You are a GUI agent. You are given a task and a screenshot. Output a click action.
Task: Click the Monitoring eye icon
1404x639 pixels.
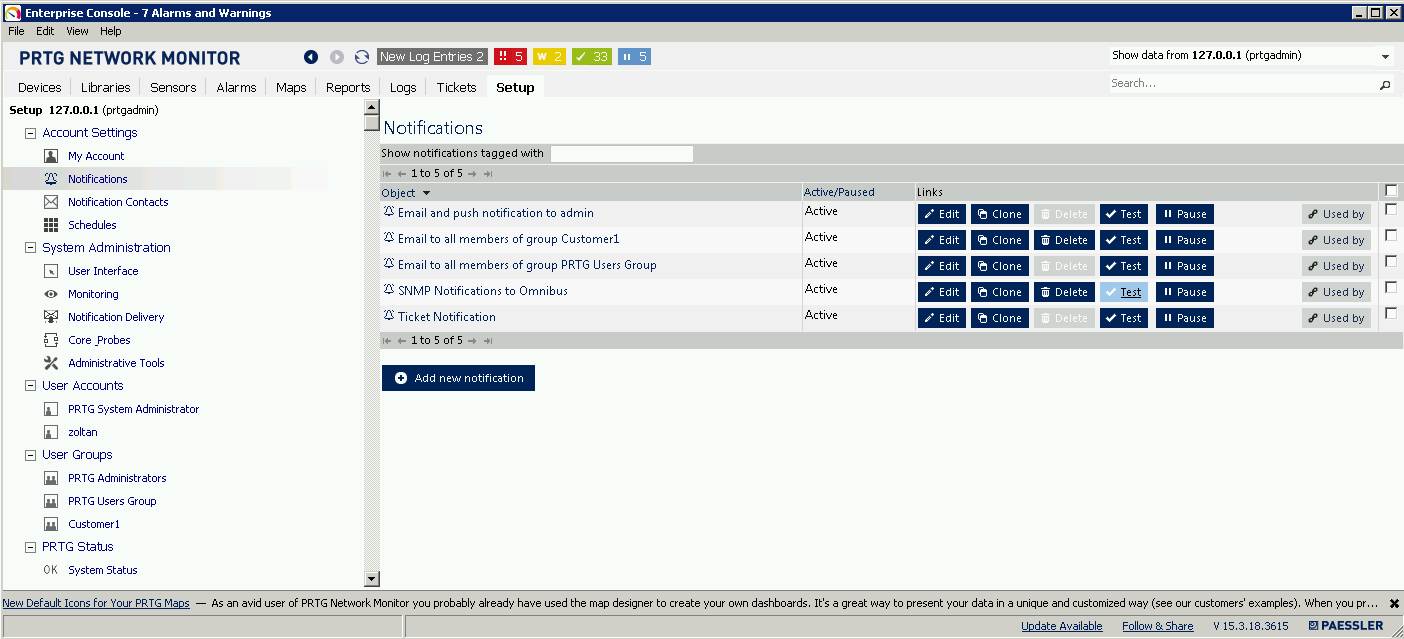[51, 294]
